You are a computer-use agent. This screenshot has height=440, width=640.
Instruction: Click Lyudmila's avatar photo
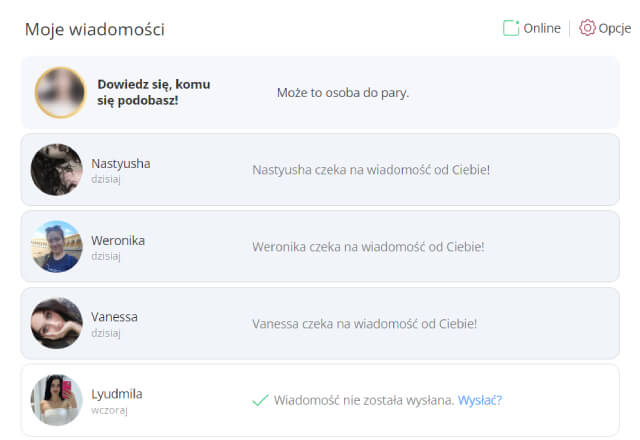(x=57, y=400)
